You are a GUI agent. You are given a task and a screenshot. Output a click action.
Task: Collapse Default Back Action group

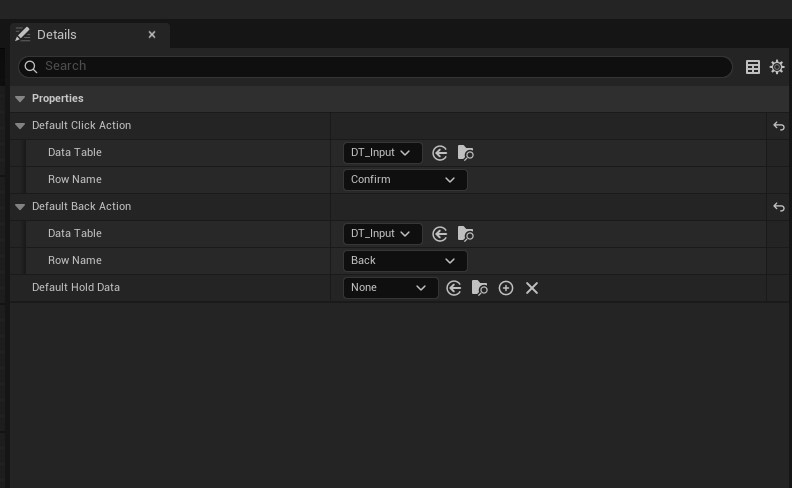[20, 207]
